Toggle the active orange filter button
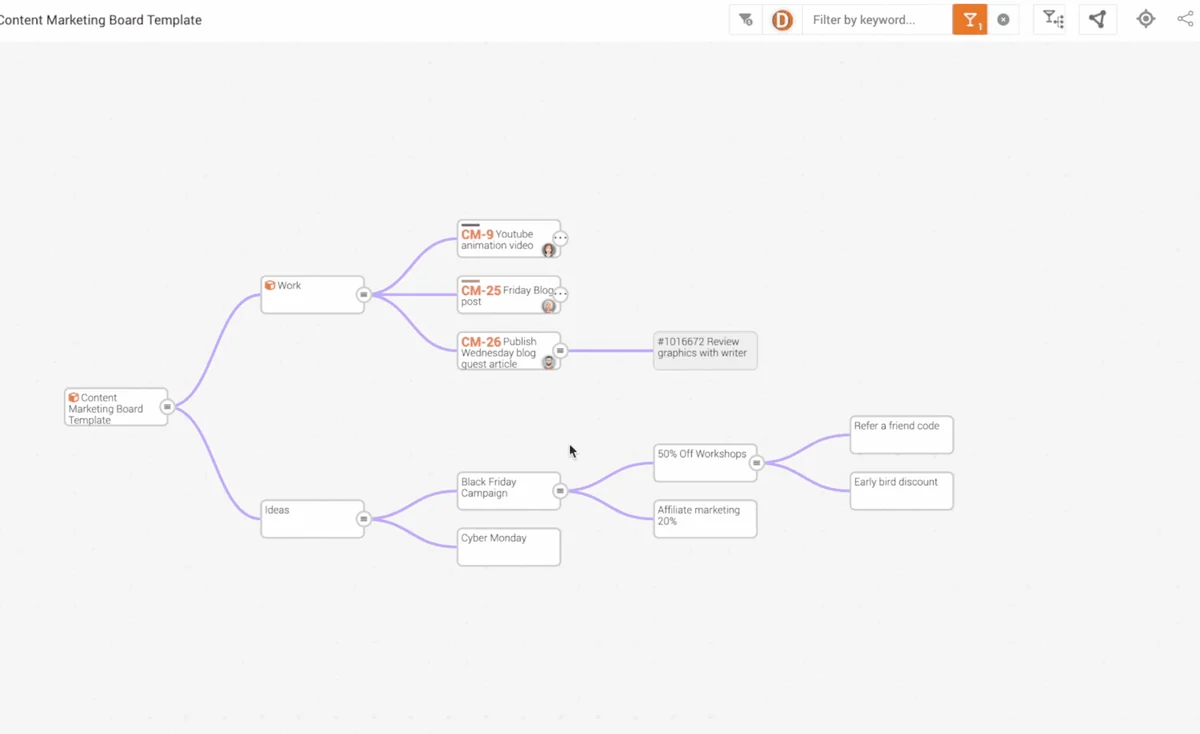 point(970,20)
